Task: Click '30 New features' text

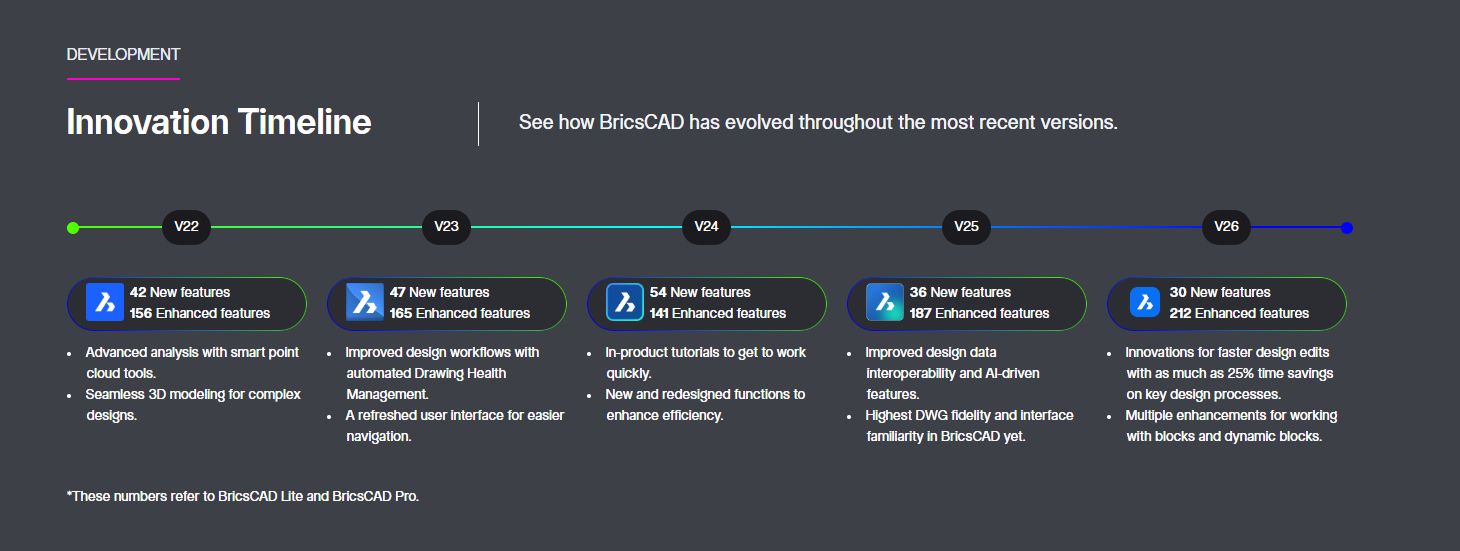Action: tap(1220, 292)
